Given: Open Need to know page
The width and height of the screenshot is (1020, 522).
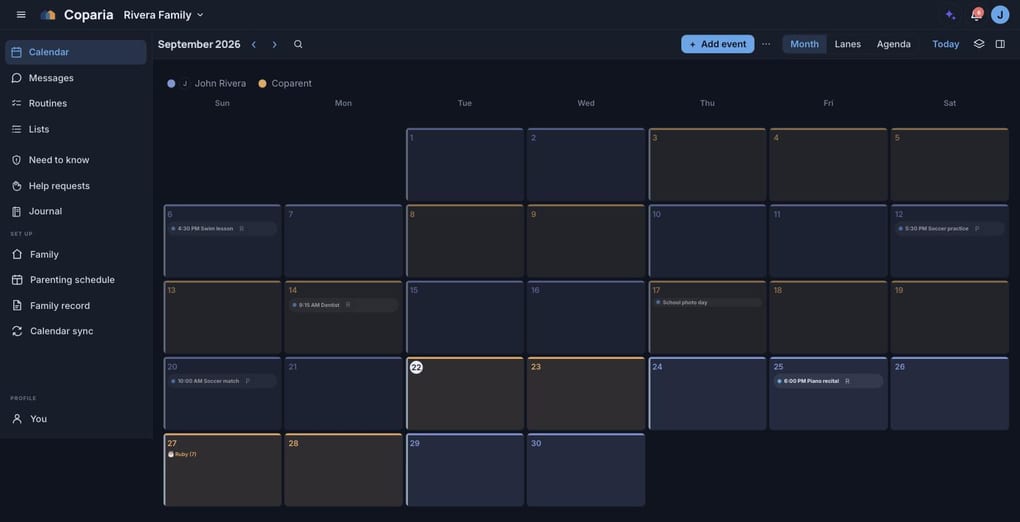Looking at the screenshot, I should click(75, 160).
